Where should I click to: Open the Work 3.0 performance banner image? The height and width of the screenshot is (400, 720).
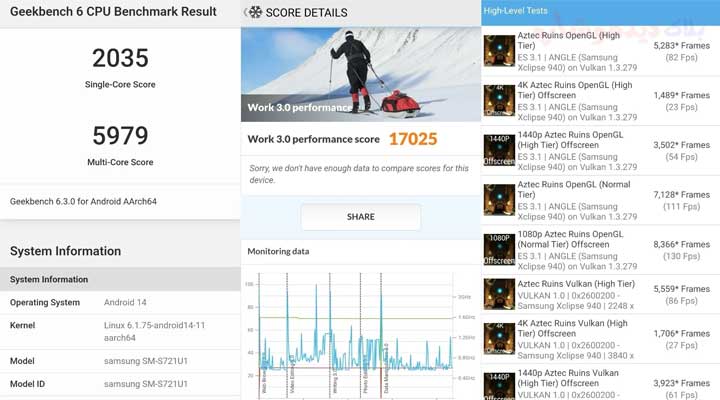360,74
